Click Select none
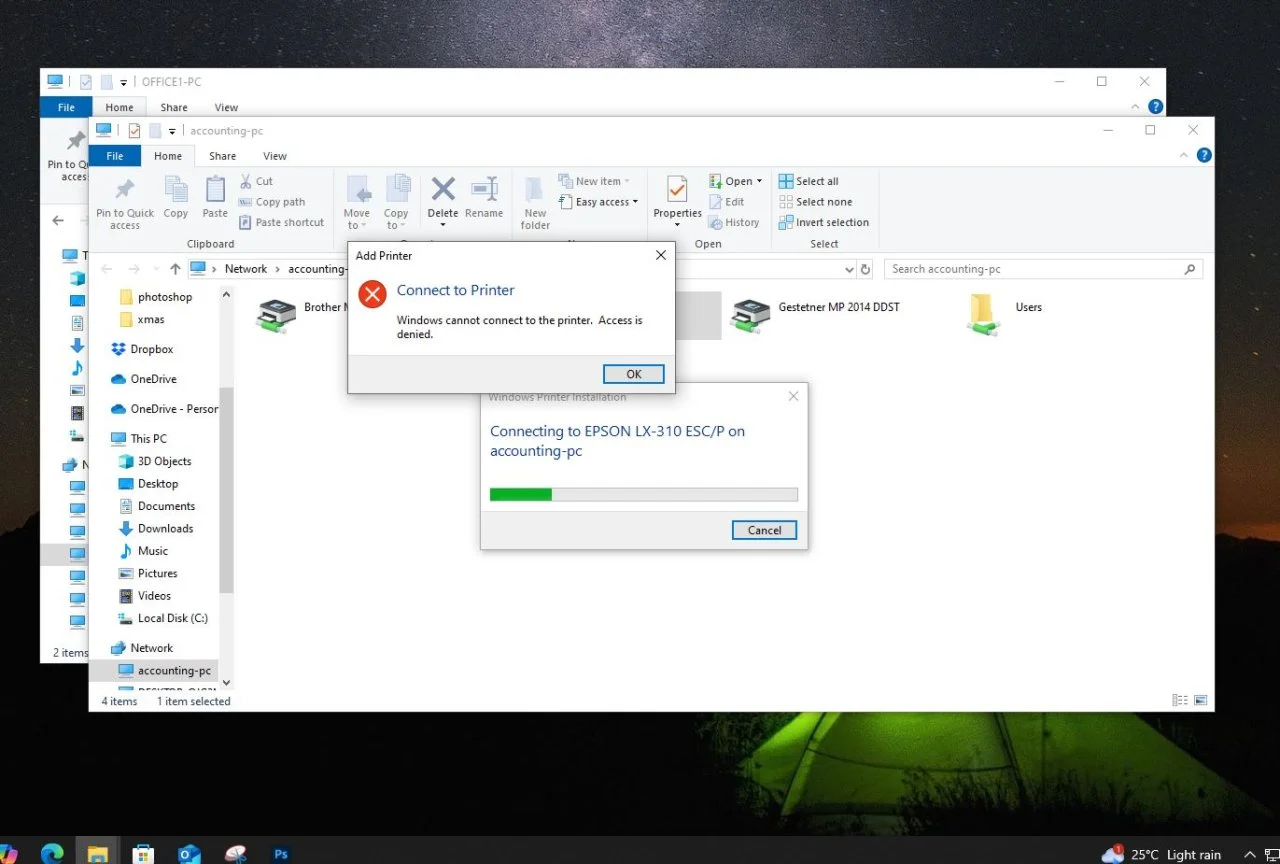Viewport: 1280px width, 864px height. click(x=815, y=202)
